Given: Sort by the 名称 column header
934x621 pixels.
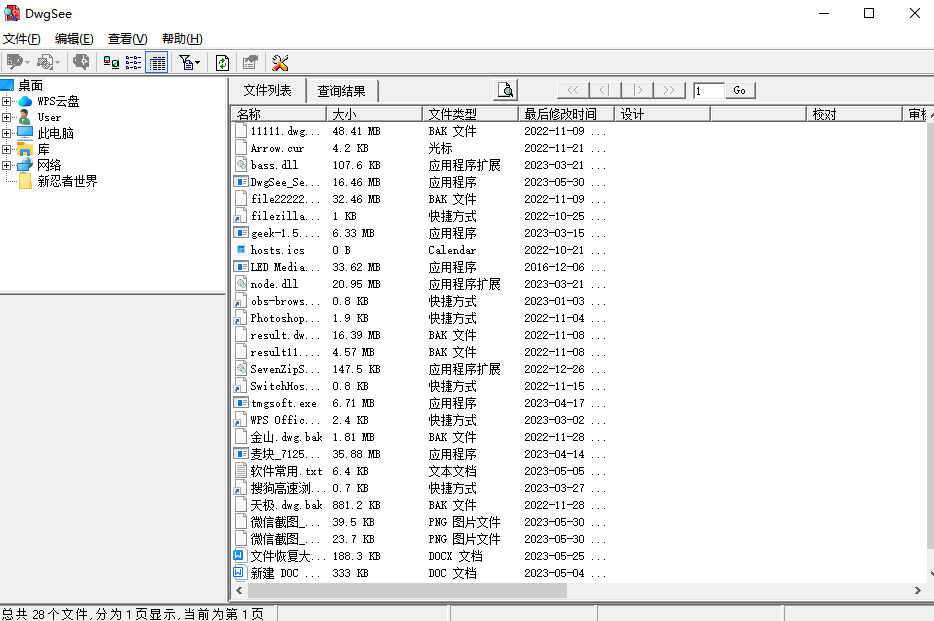Looking at the screenshot, I should coord(279,114).
